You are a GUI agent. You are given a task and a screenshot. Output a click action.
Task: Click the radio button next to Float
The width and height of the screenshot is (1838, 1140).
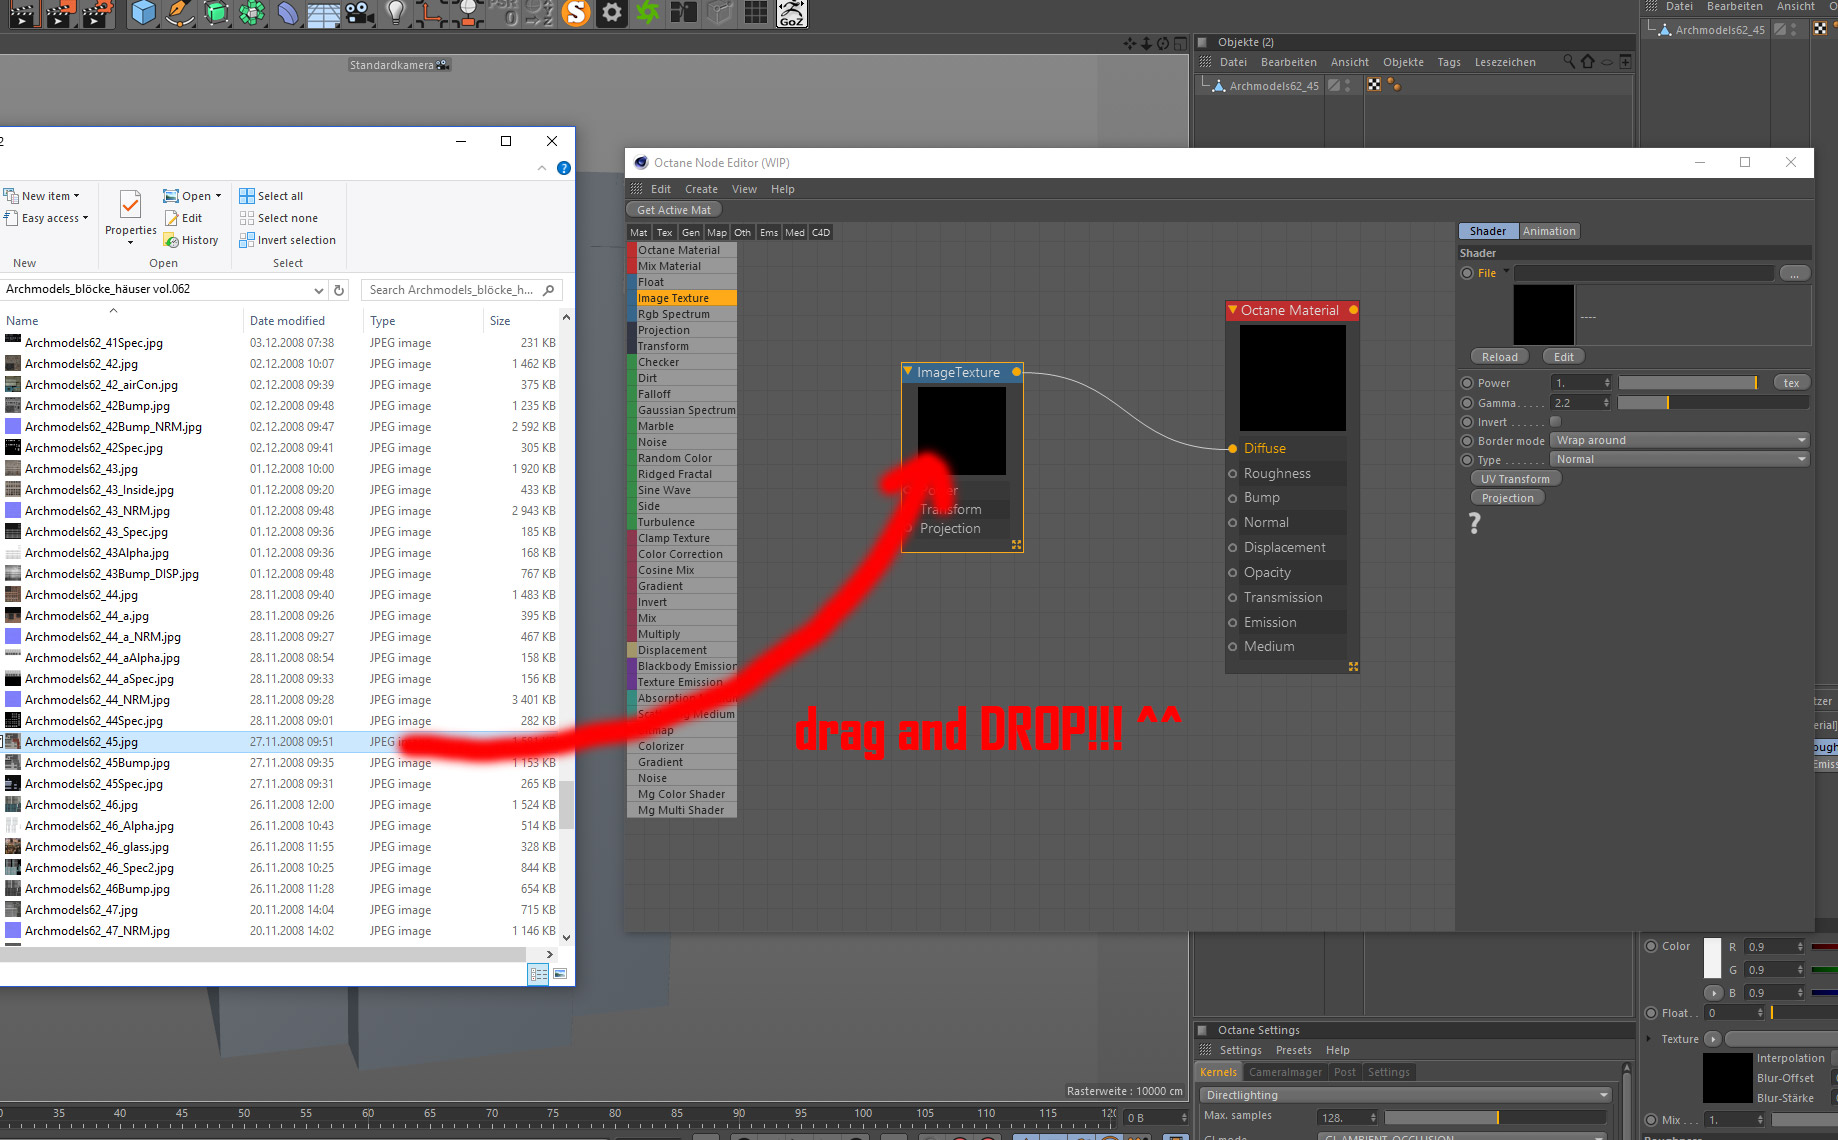(x=1651, y=1013)
